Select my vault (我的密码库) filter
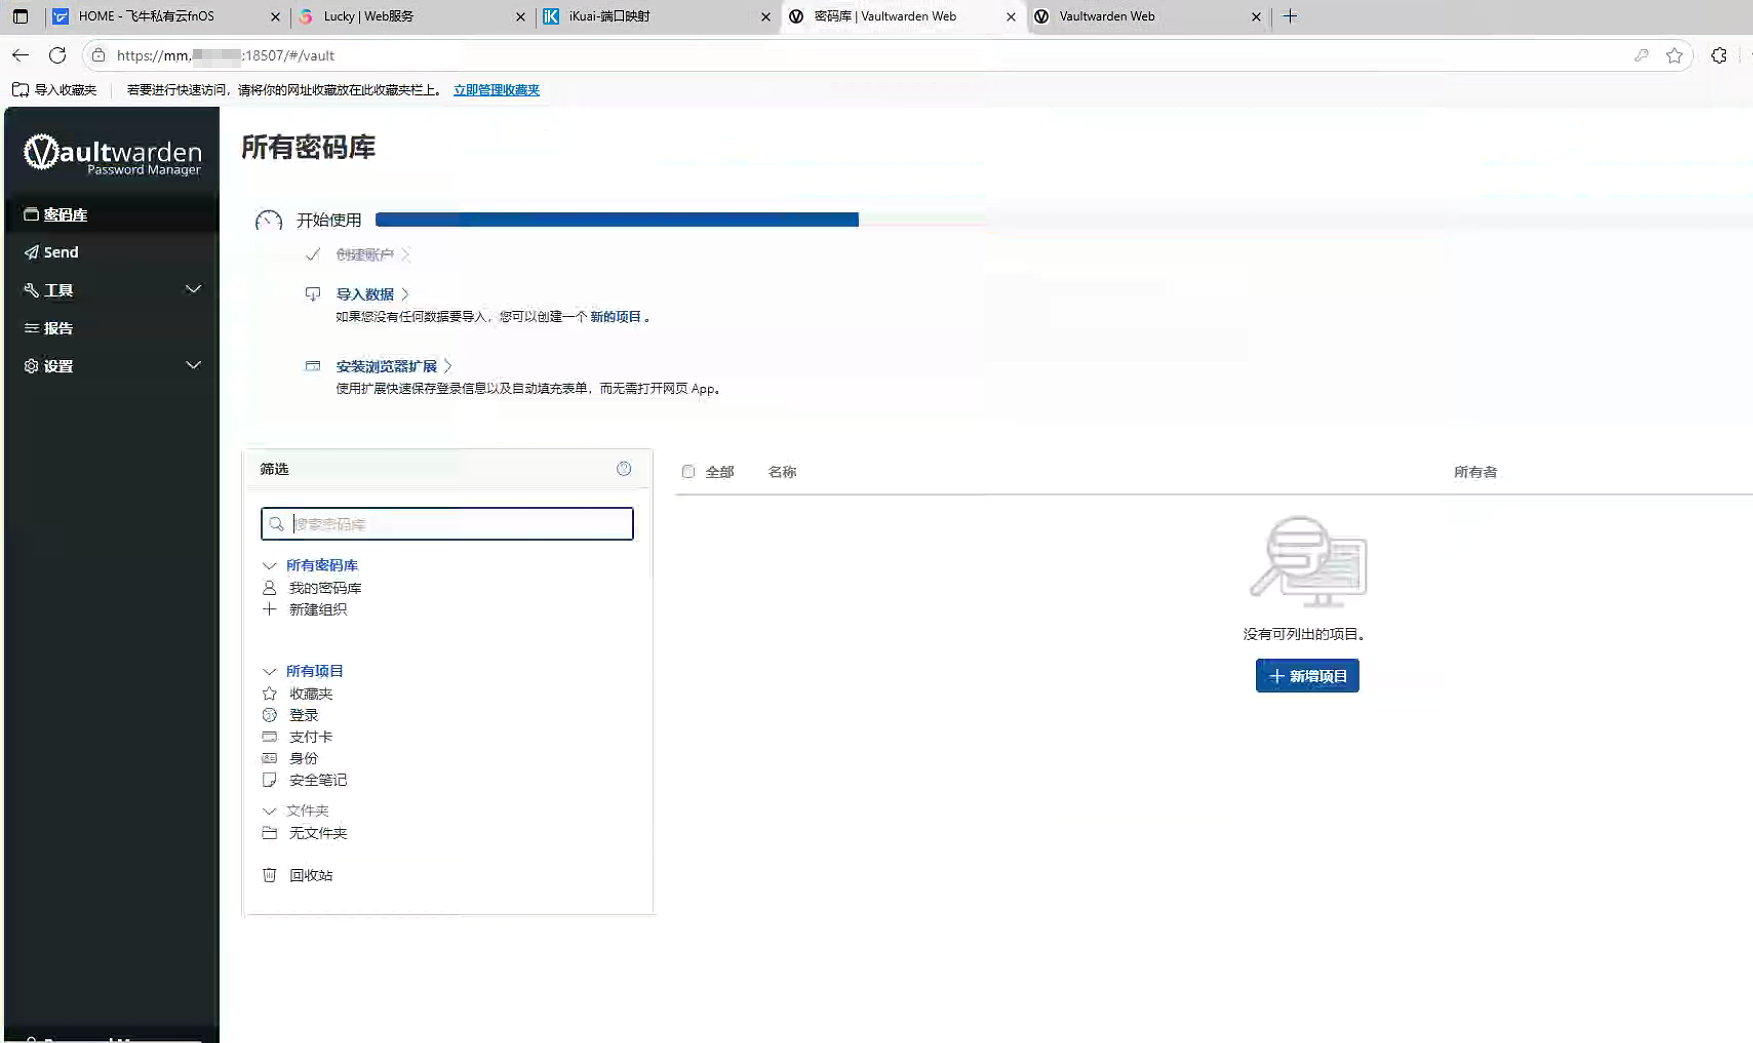This screenshot has width=1753, height=1043. pos(324,588)
